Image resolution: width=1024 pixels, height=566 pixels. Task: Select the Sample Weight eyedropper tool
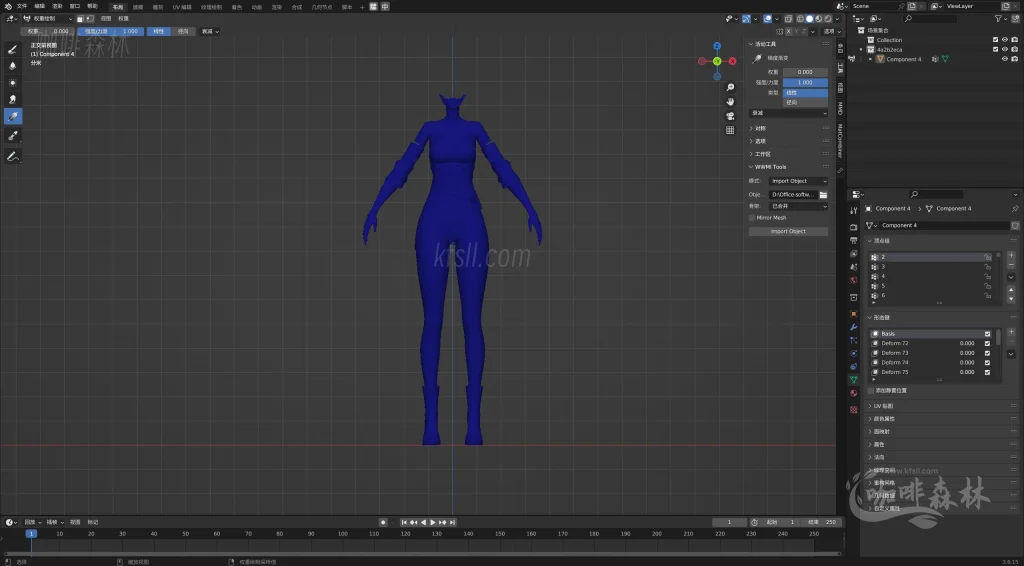coord(12,135)
